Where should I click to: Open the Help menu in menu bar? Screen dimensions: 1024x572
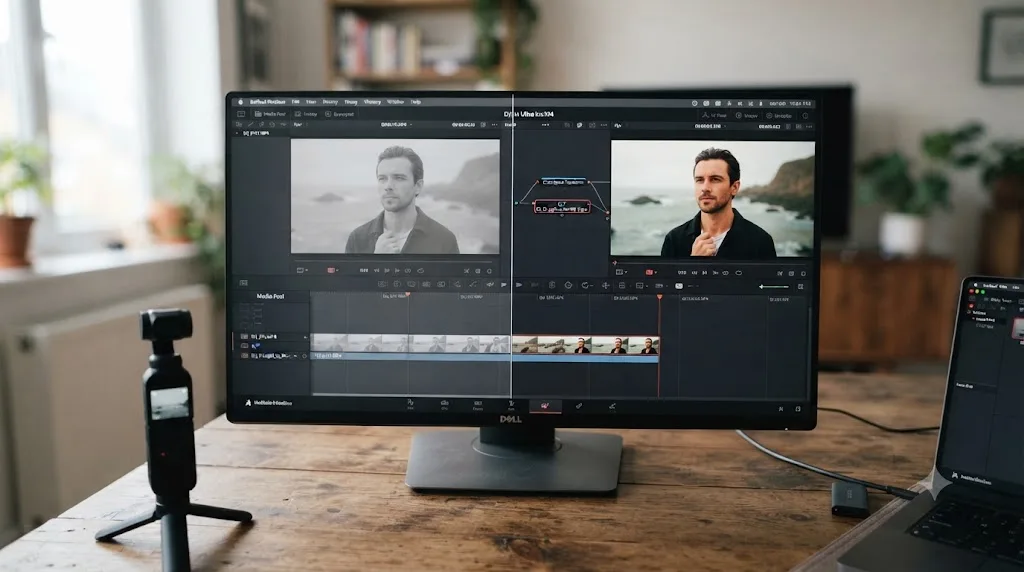tap(416, 102)
